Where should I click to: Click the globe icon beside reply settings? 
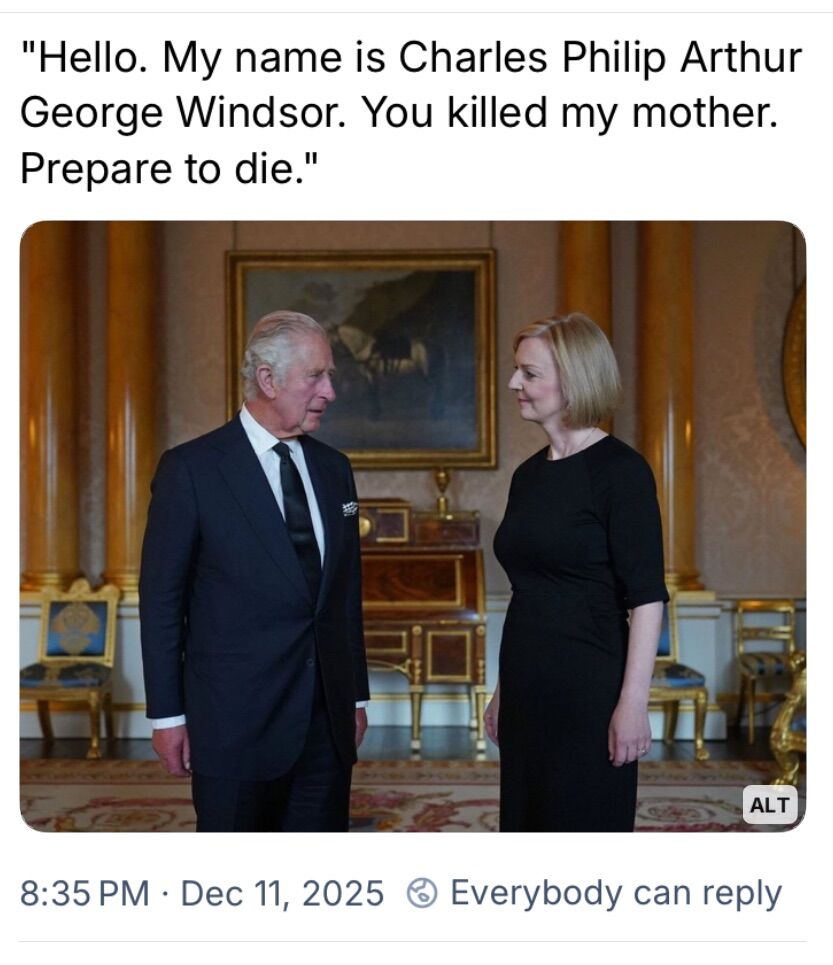421,893
